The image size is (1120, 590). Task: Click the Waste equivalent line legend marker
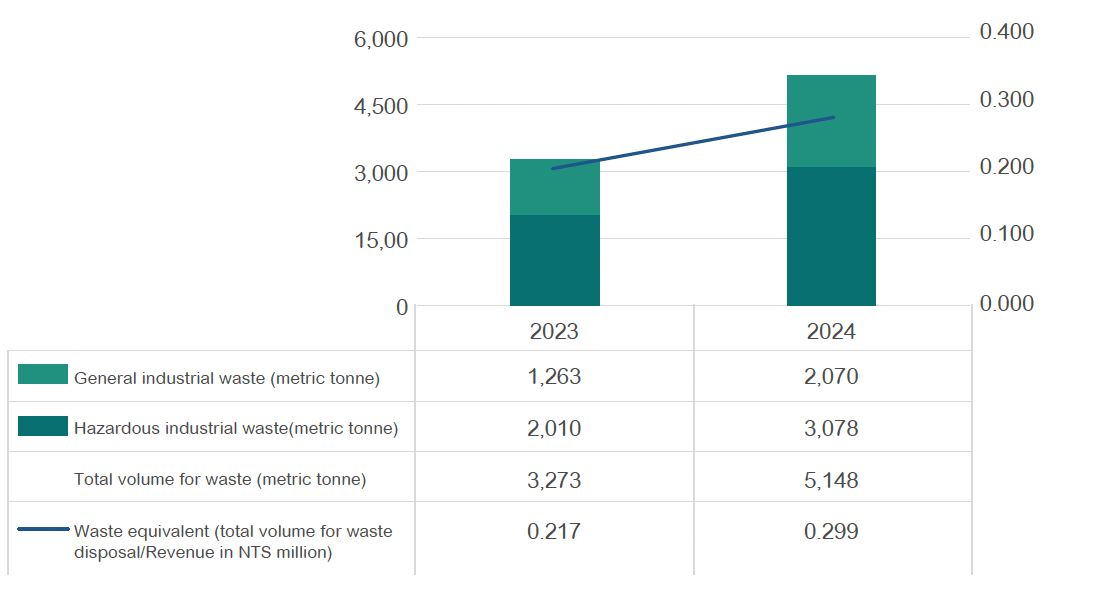(43, 529)
